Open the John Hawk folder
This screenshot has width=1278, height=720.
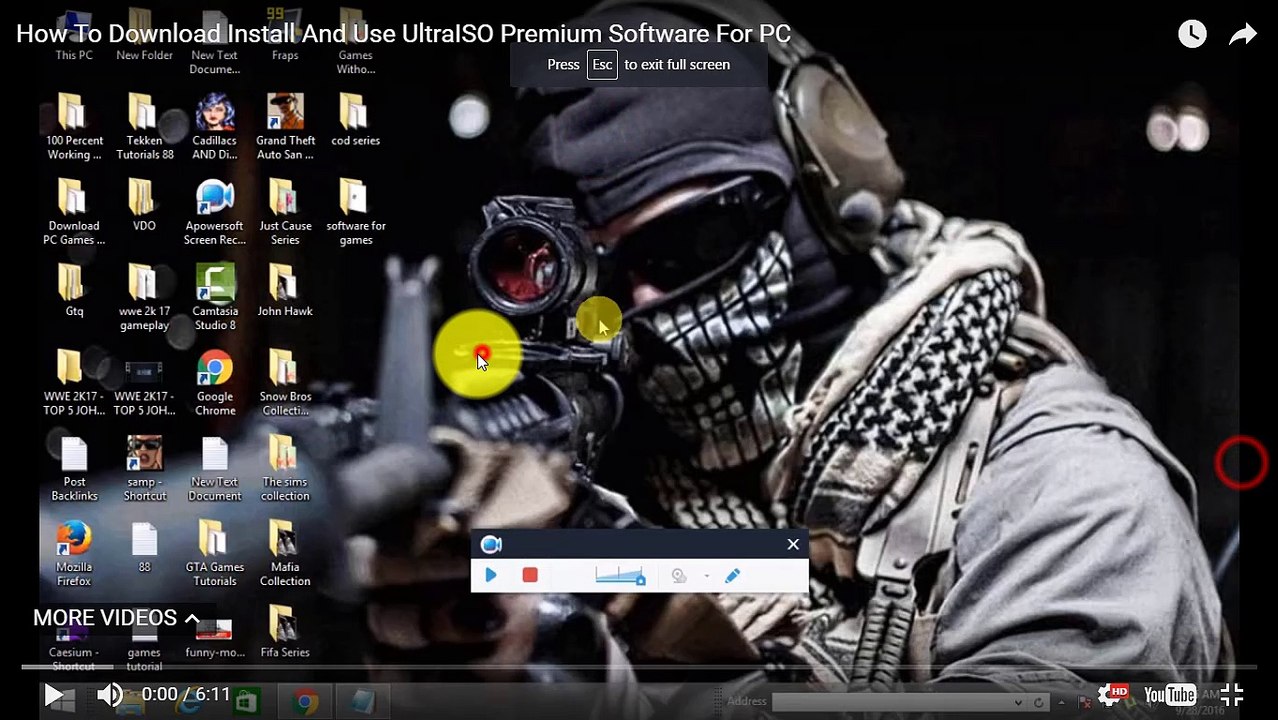click(285, 290)
